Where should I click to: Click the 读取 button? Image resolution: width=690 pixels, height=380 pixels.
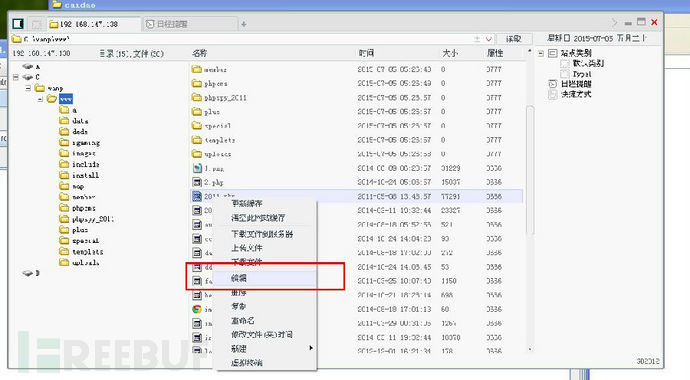point(514,39)
